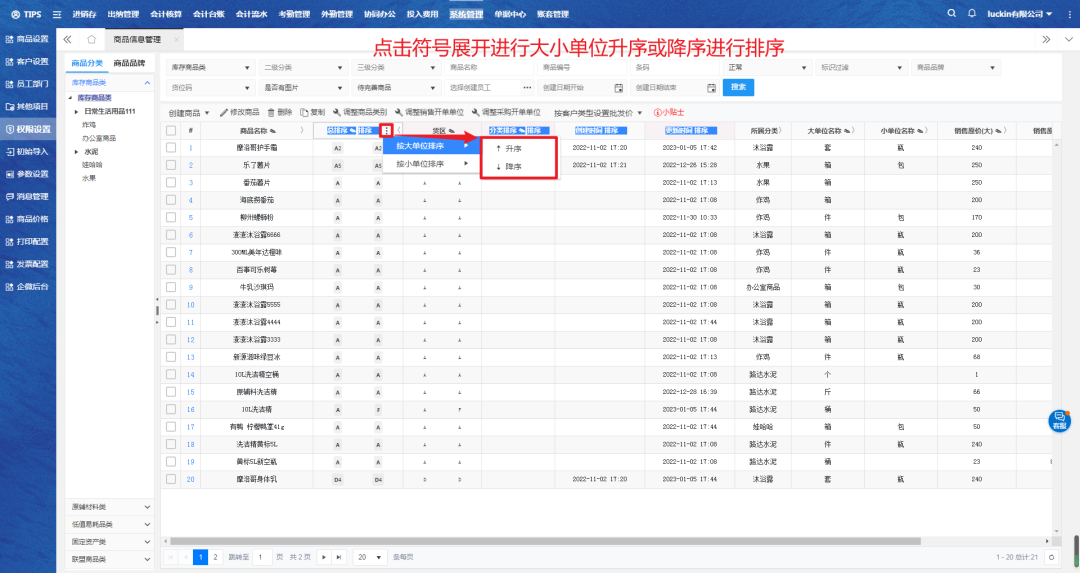Check the checkbox for row 3
Image resolution: width=1080 pixels, height=573 pixels.
tap(171, 182)
